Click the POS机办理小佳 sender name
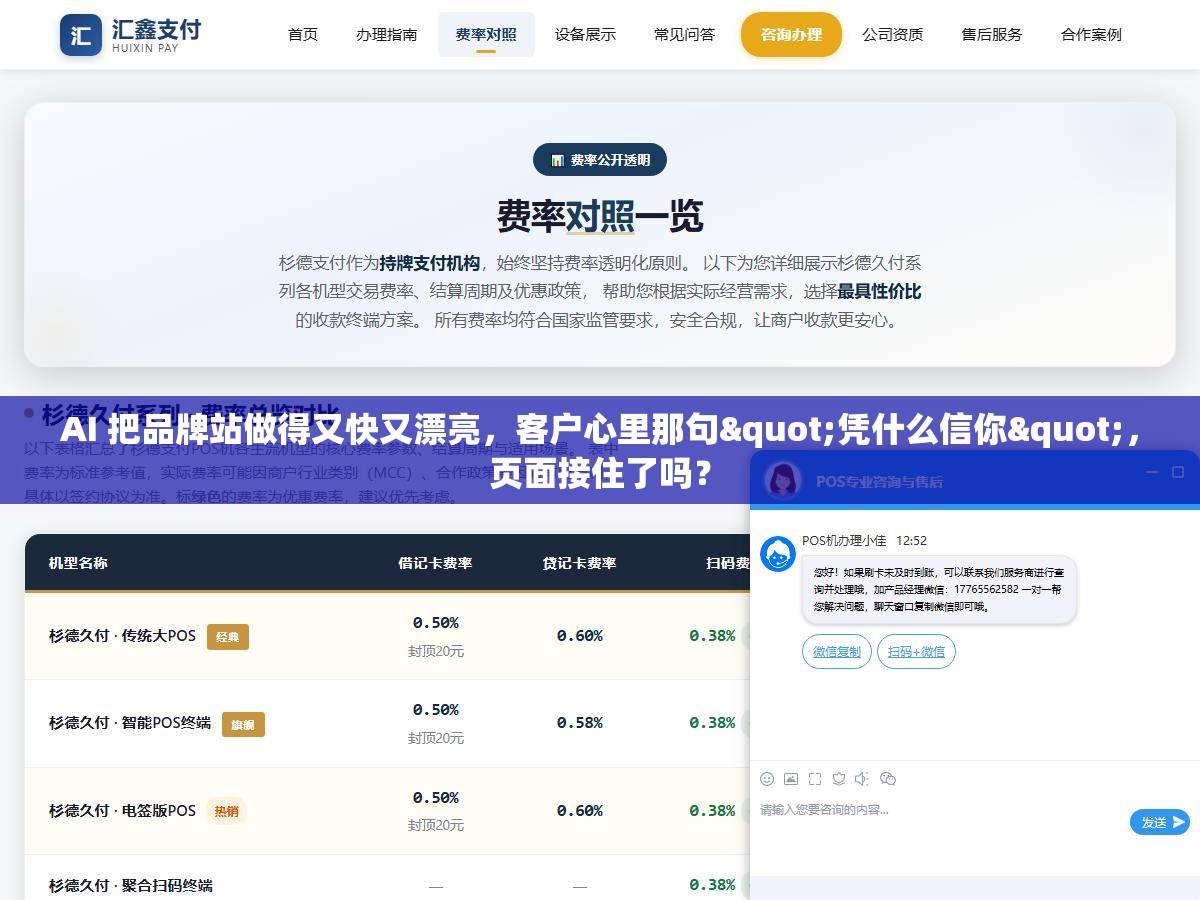This screenshot has width=1200, height=900. coord(844,541)
